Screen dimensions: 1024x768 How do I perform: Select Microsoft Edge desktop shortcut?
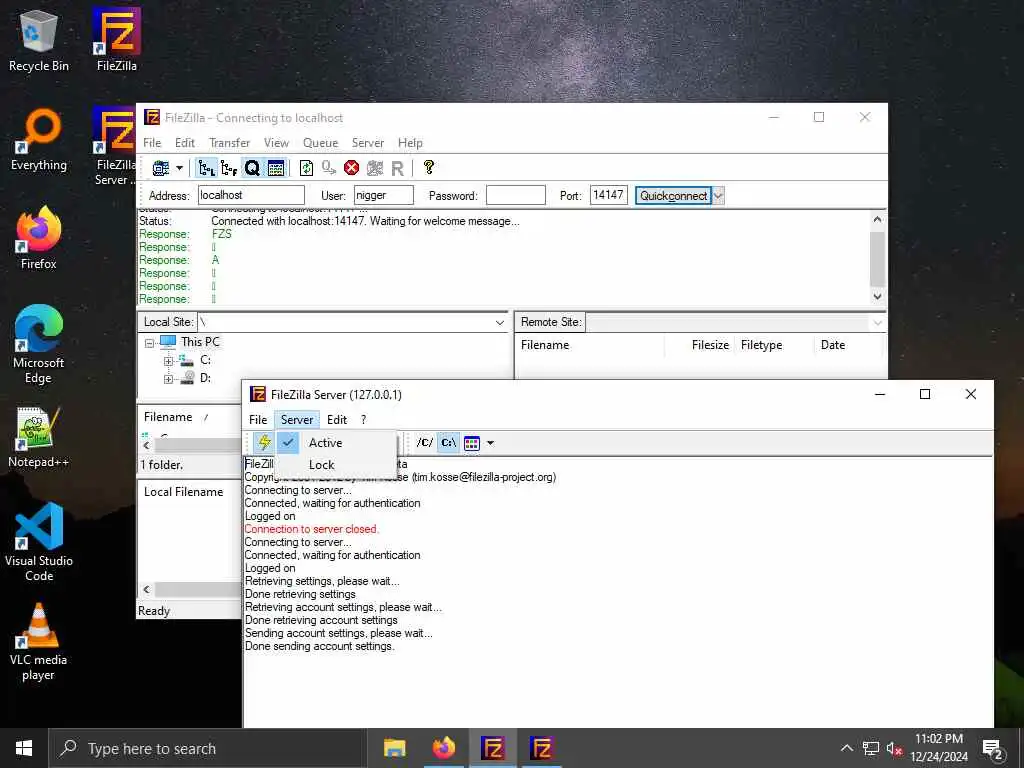39,345
